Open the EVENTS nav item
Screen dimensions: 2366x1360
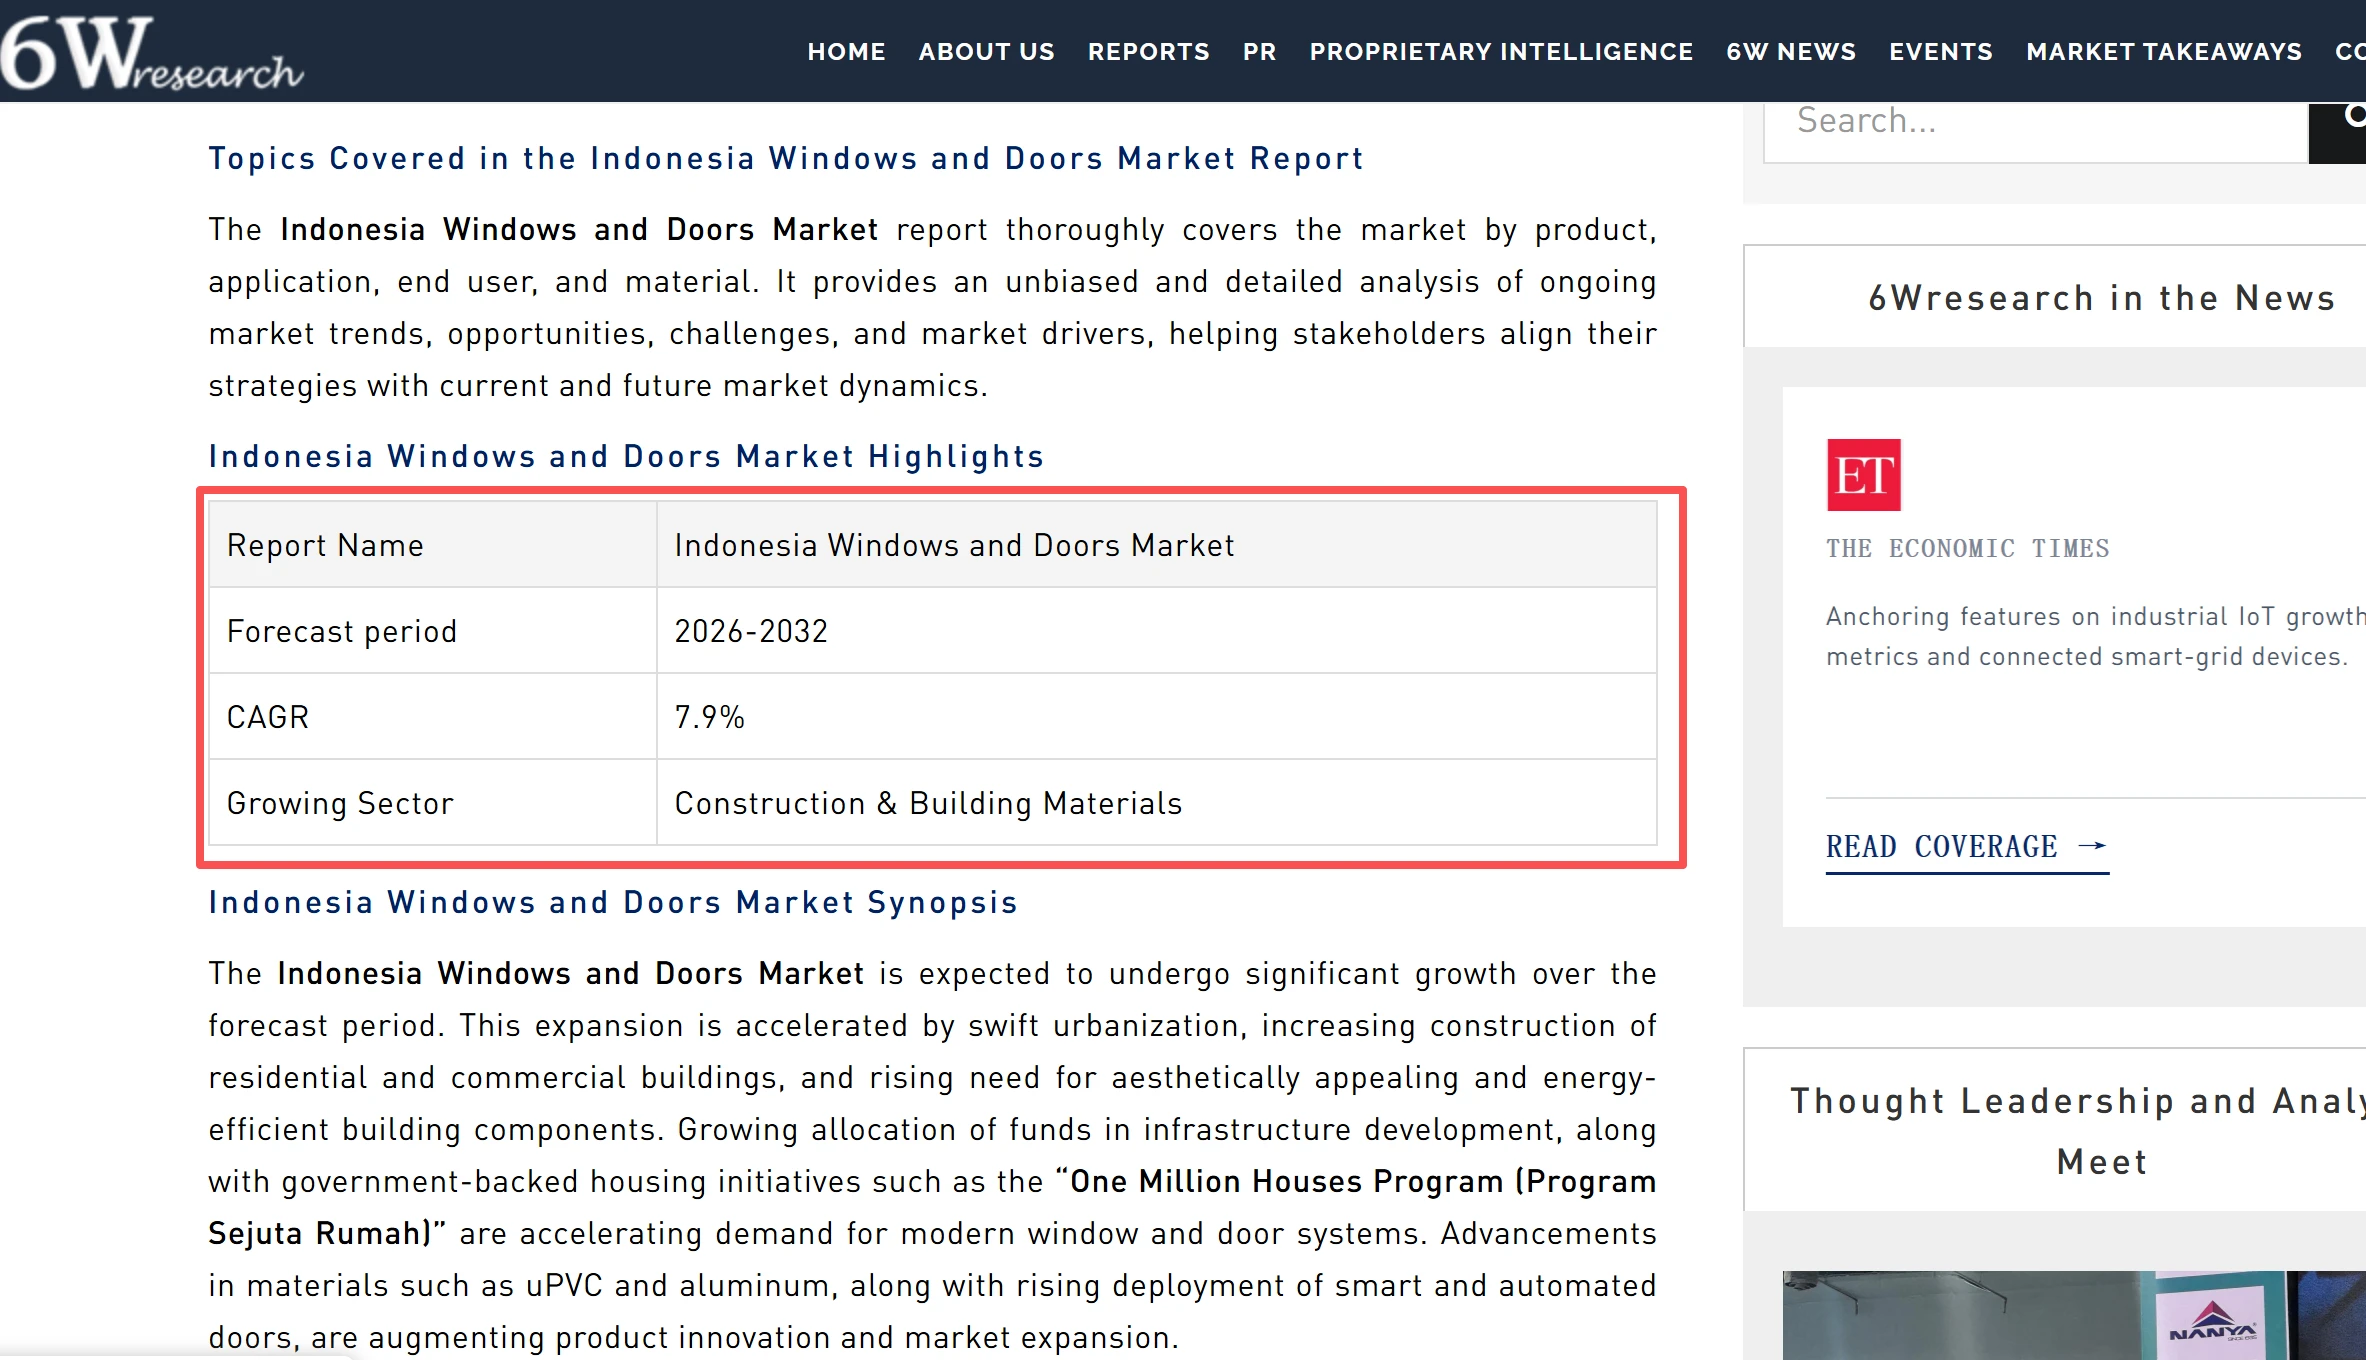(1940, 52)
